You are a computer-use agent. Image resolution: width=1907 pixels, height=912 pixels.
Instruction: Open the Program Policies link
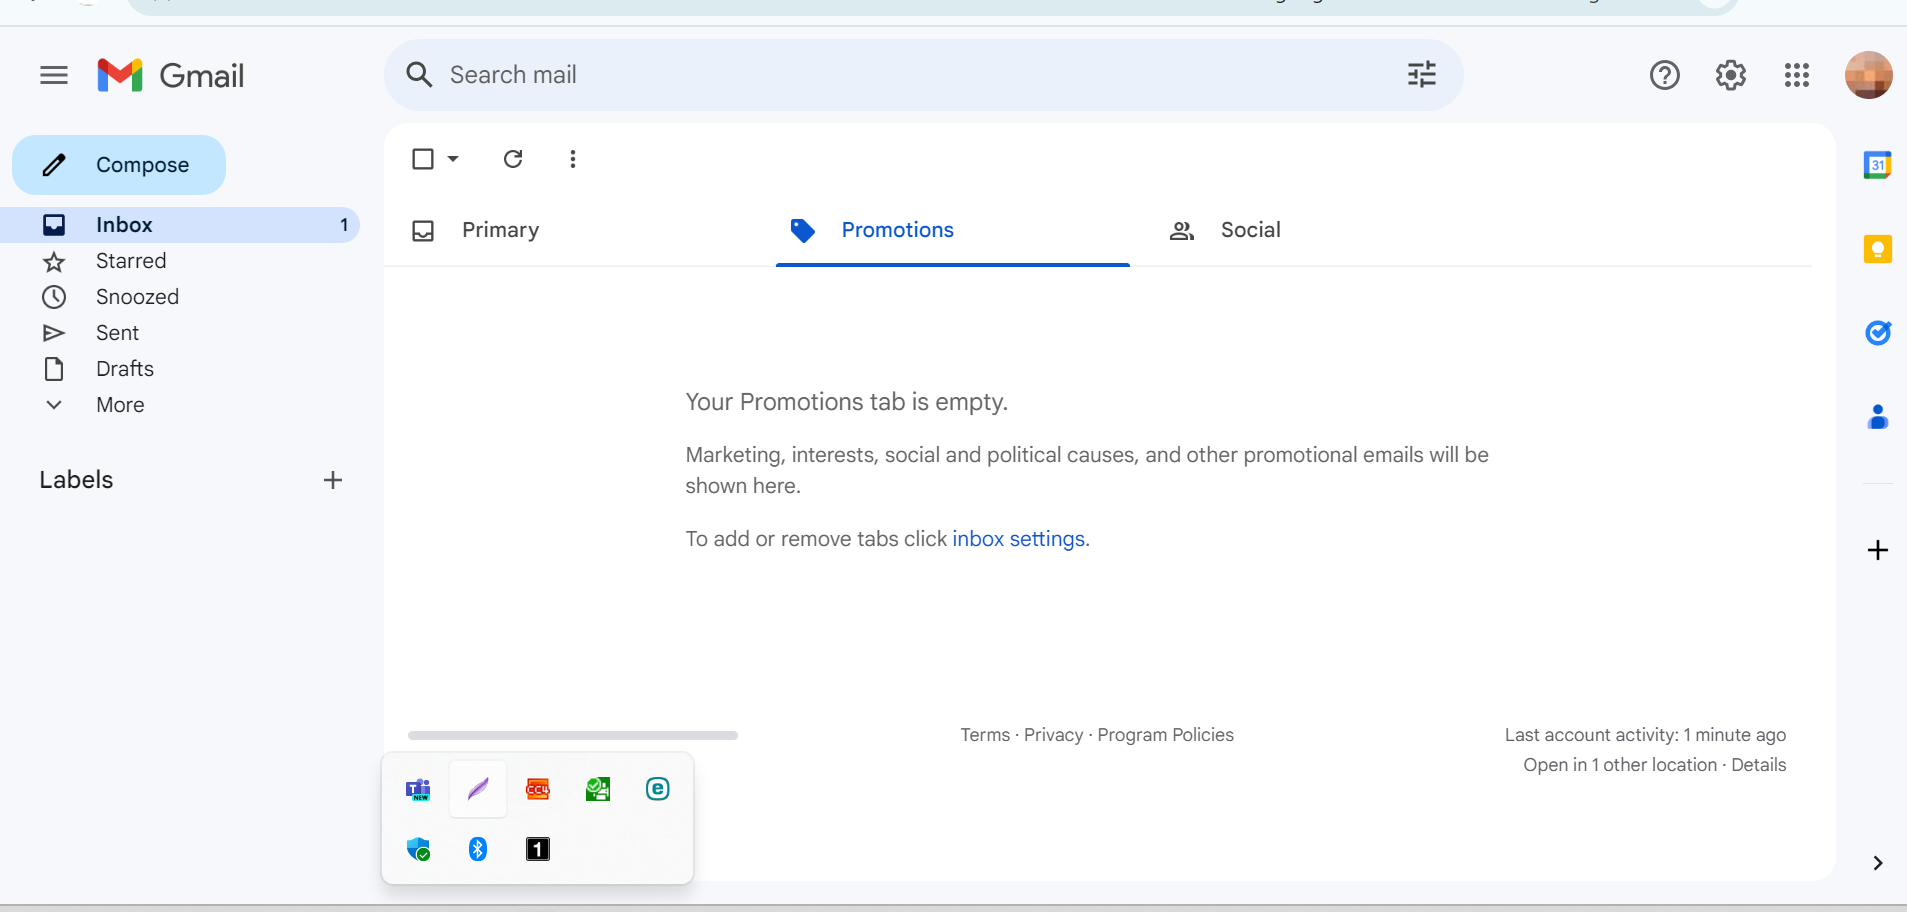coord(1165,735)
